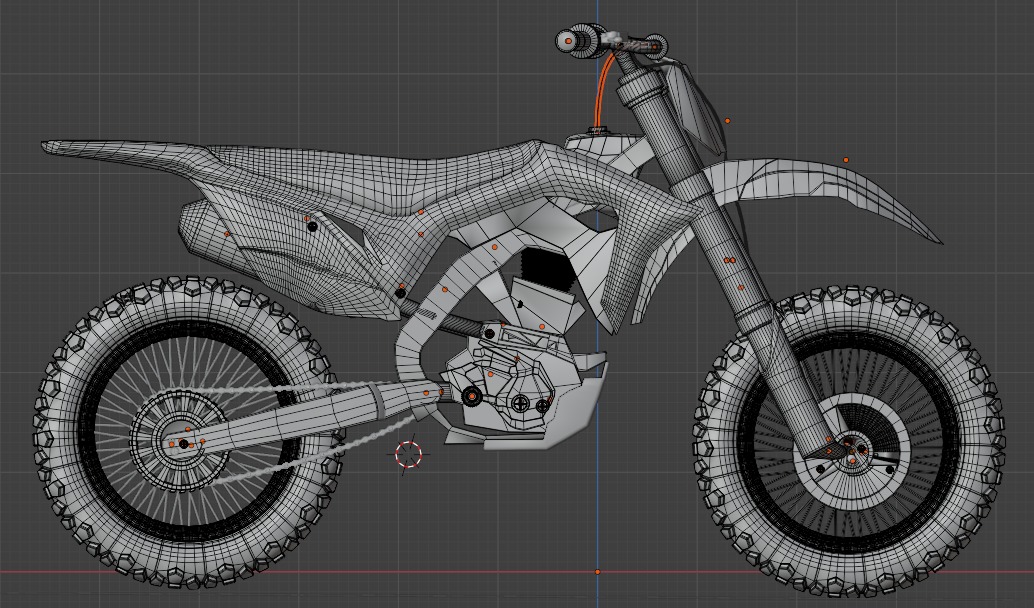Click the world origin point on red axis
This screenshot has height=608, width=1034.
pyautogui.click(x=598, y=572)
